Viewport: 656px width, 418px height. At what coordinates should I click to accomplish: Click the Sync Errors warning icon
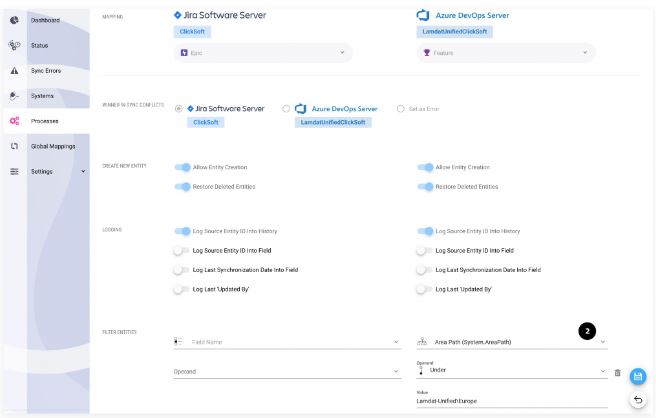point(14,70)
